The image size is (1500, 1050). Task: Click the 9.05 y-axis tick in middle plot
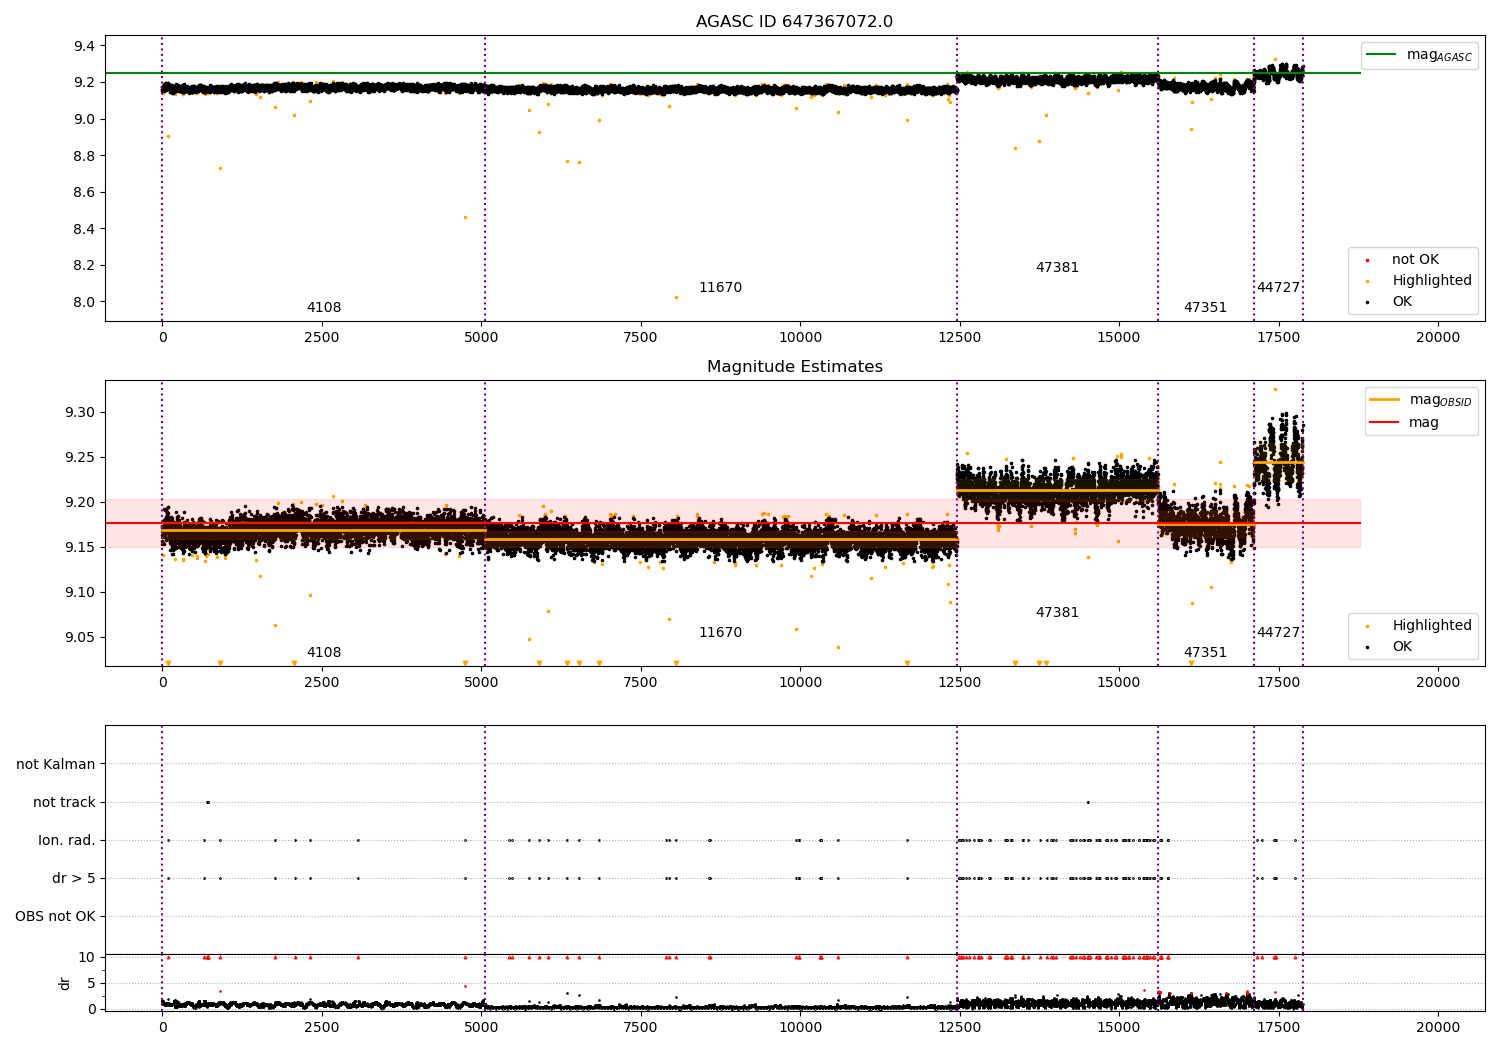click(x=80, y=637)
